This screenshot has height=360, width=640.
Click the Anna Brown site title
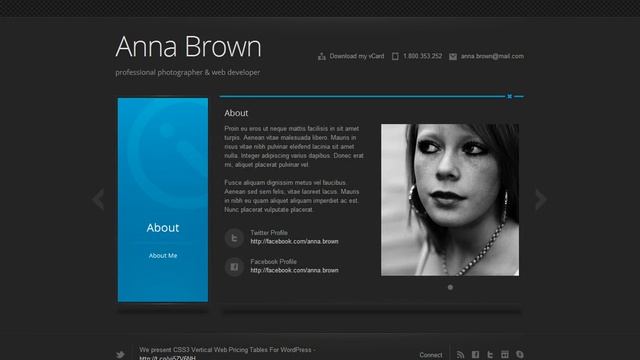coord(188,47)
